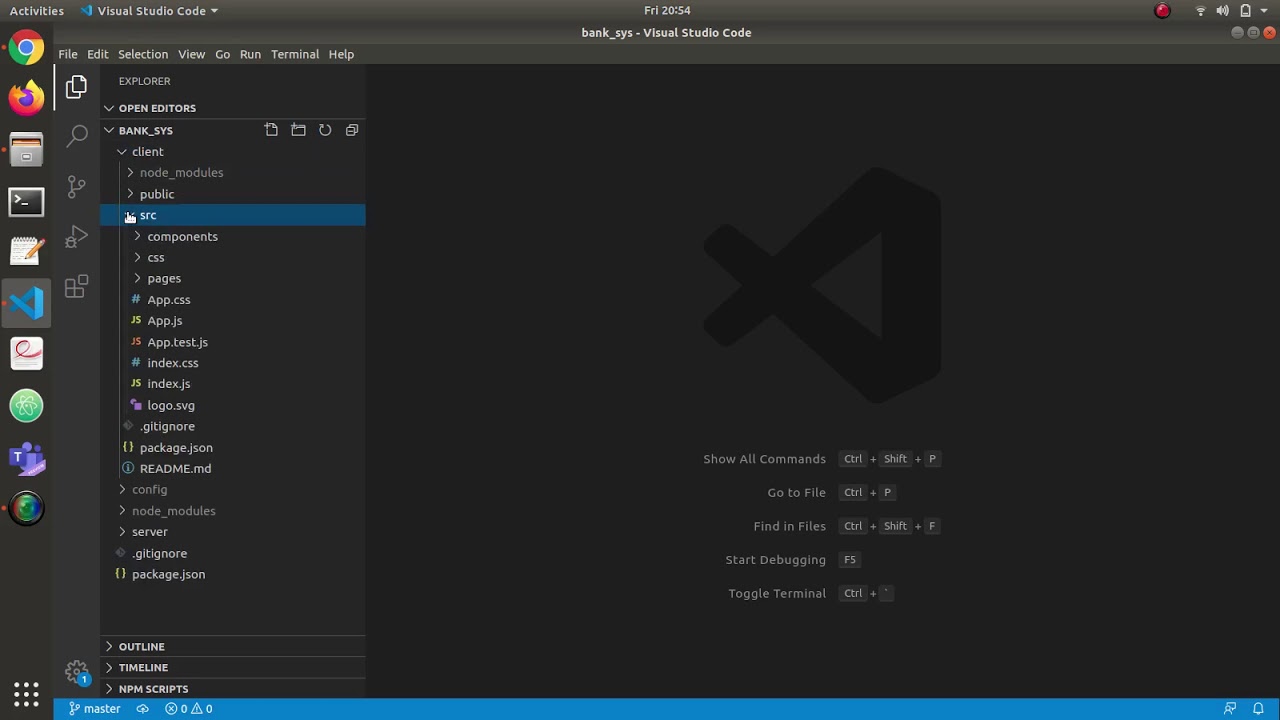Open the index.js file
This screenshot has width=1280, height=720.
click(x=233, y=384)
